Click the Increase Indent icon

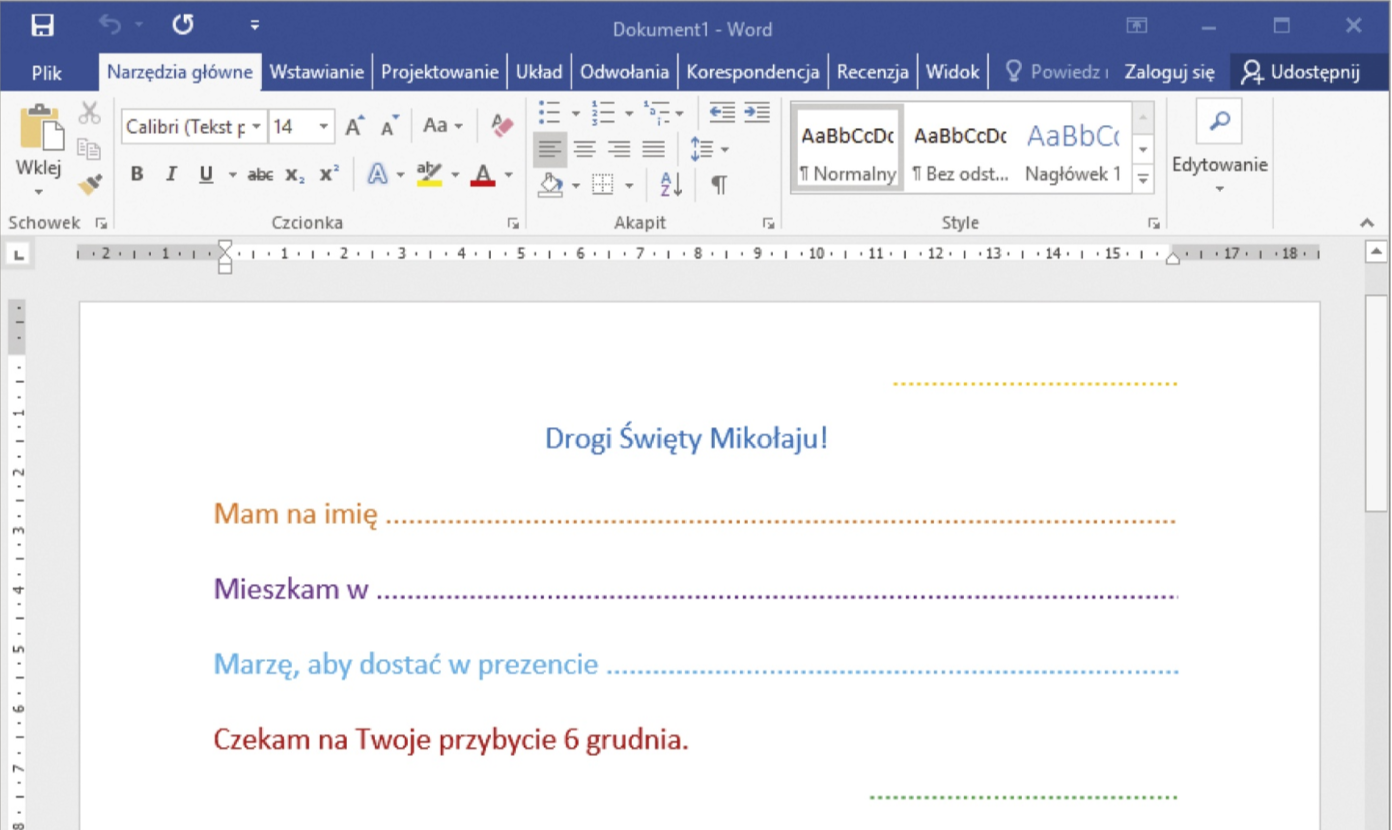click(x=757, y=111)
